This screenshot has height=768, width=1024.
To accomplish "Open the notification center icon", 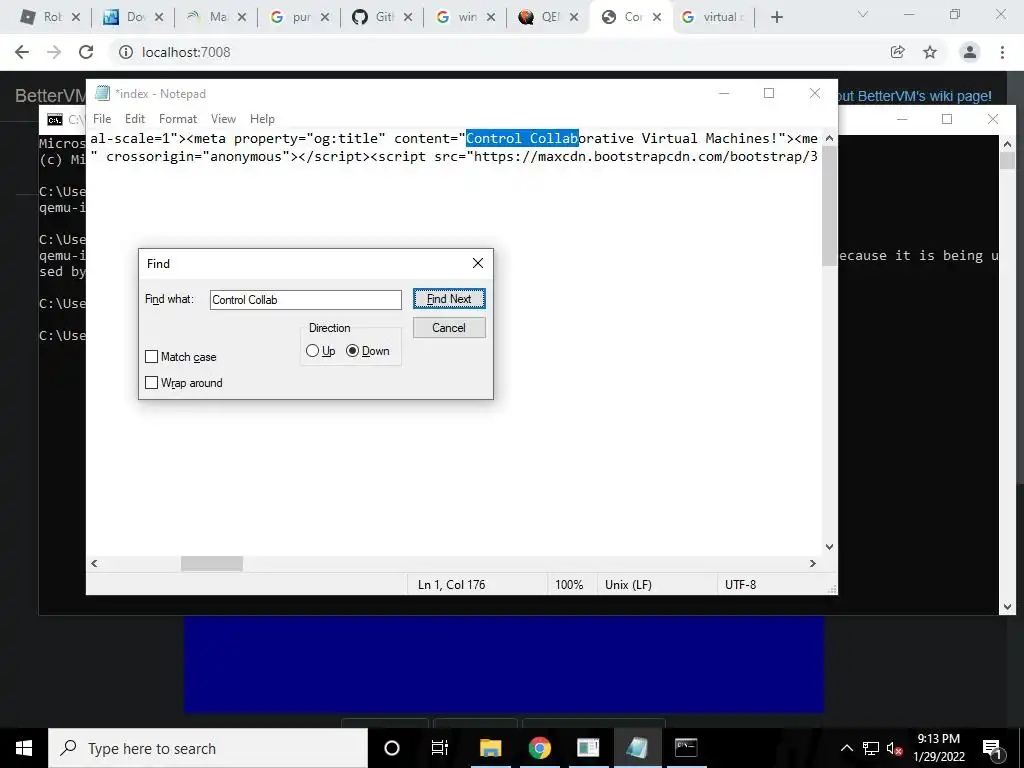I will (993, 748).
